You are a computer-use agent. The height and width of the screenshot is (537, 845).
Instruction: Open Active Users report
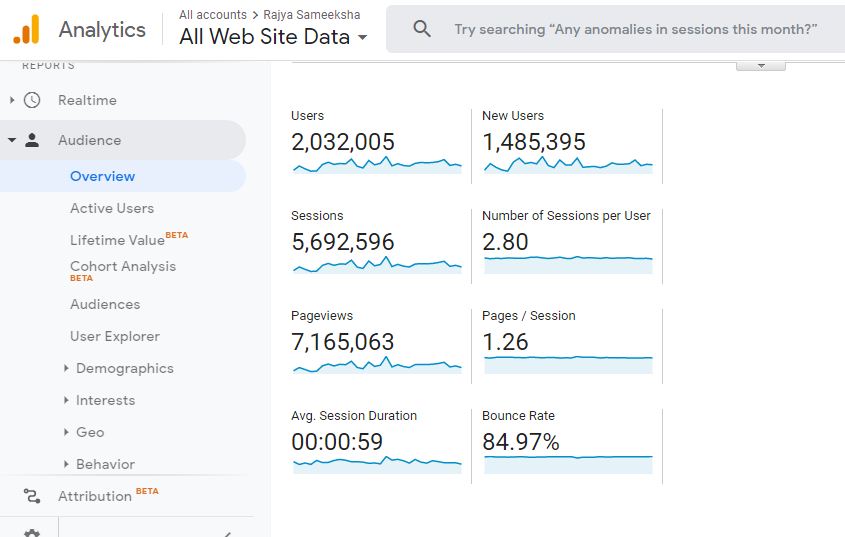pos(112,208)
